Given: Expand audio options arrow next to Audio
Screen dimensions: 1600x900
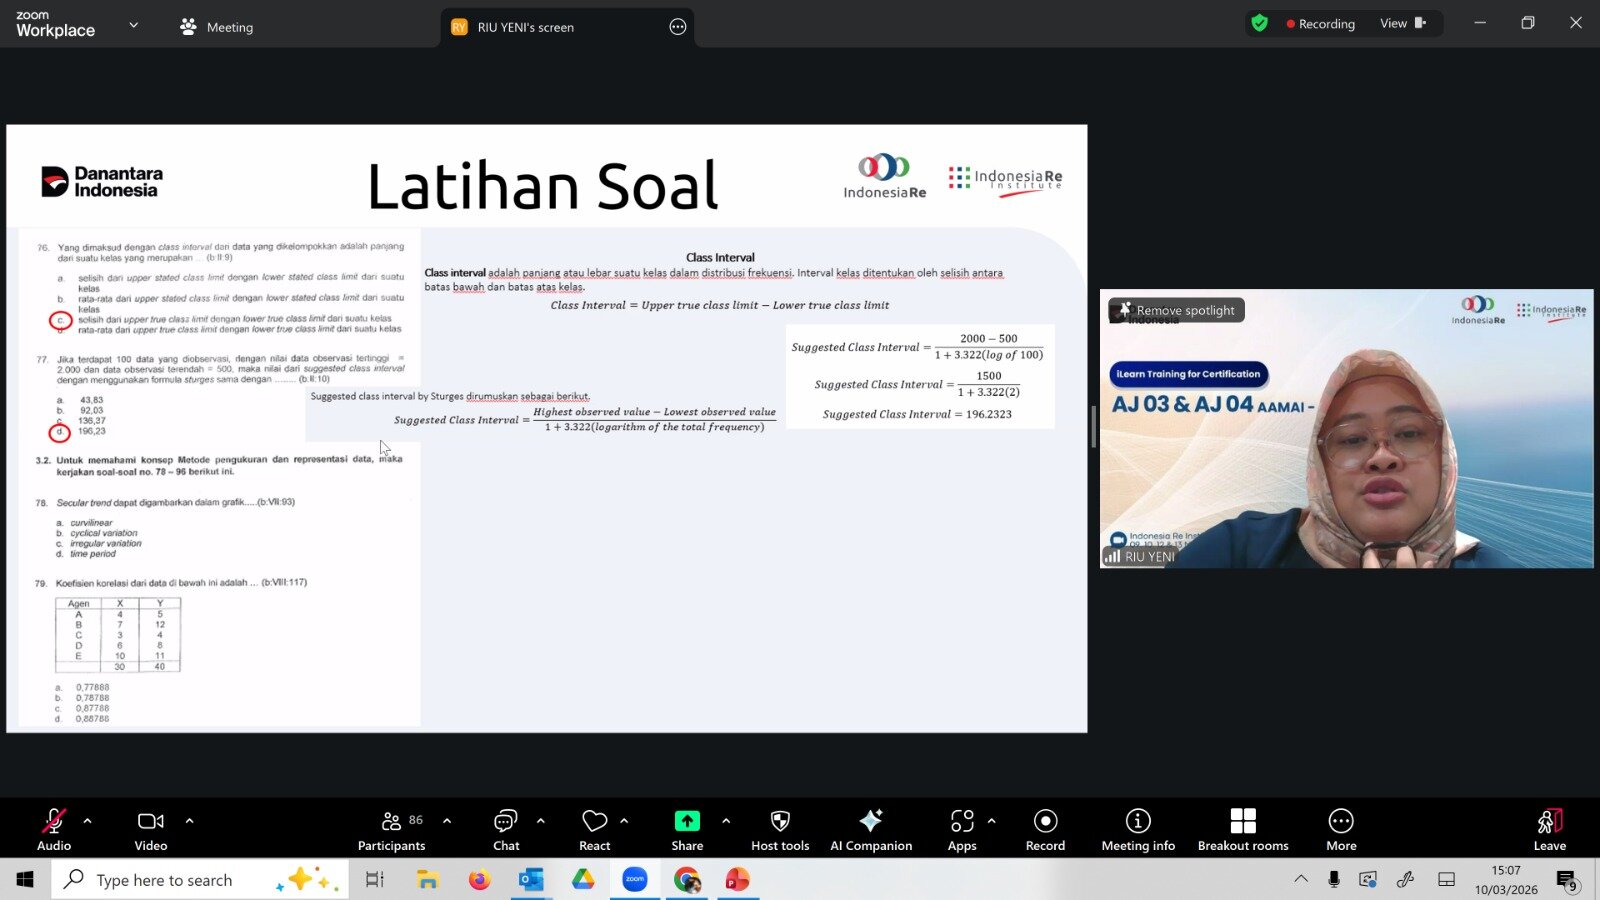Looking at the screenshot, I should [x=88, y=821].
